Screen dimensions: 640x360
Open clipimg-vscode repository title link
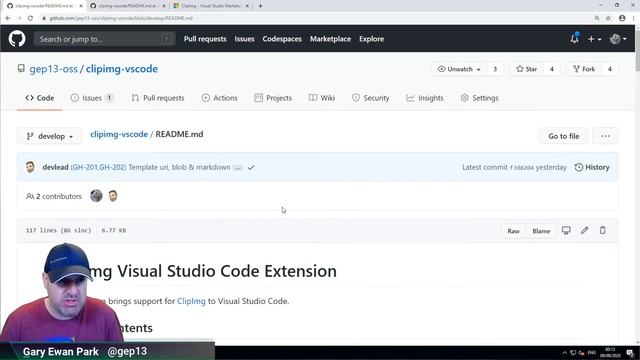[x=122, y=69]
